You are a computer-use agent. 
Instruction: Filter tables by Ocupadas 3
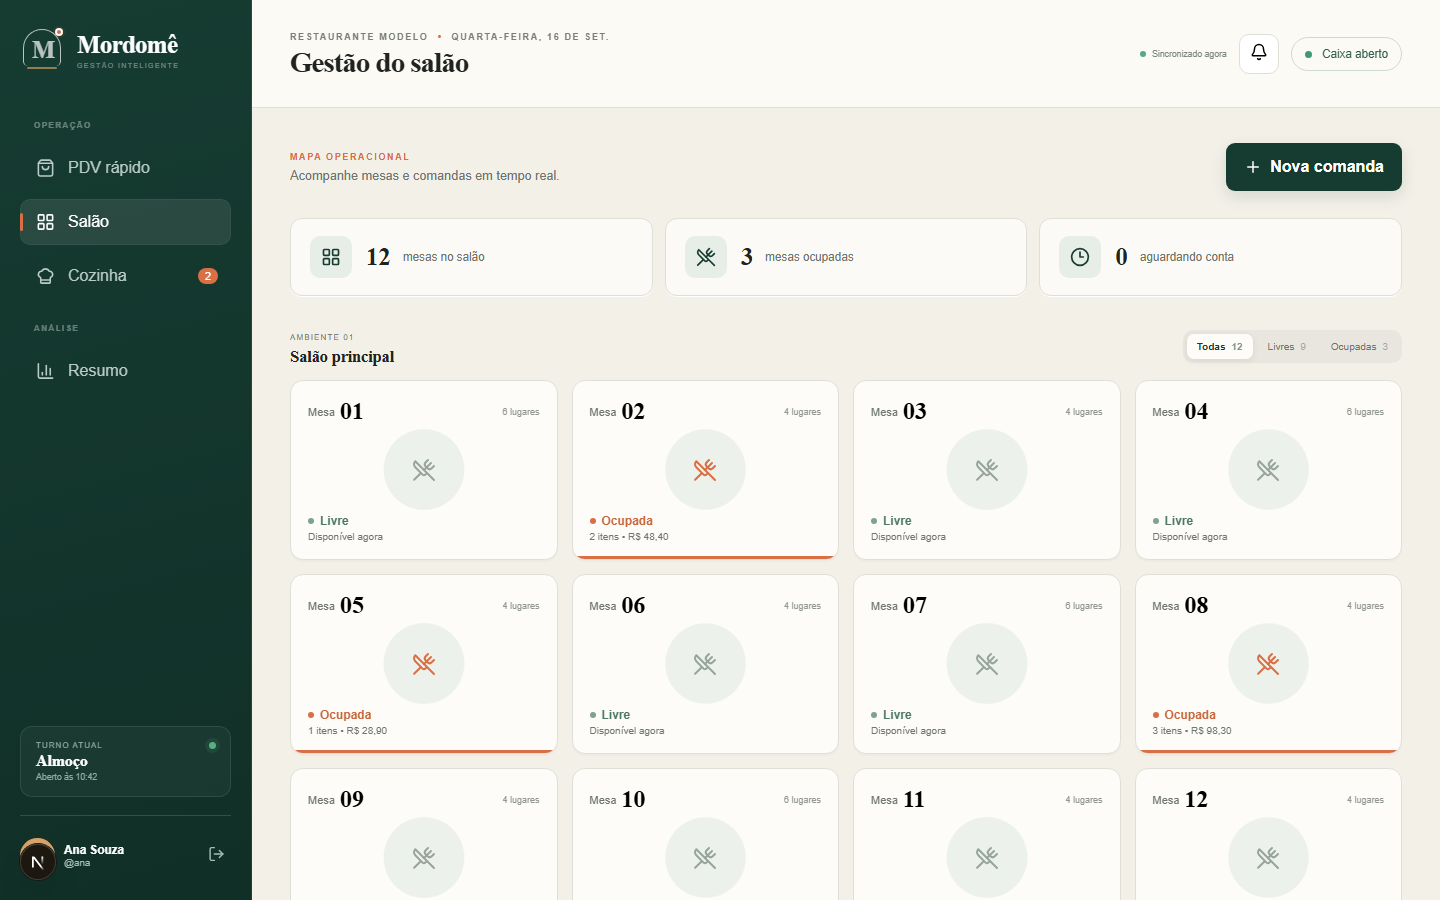click(1359, 347)
